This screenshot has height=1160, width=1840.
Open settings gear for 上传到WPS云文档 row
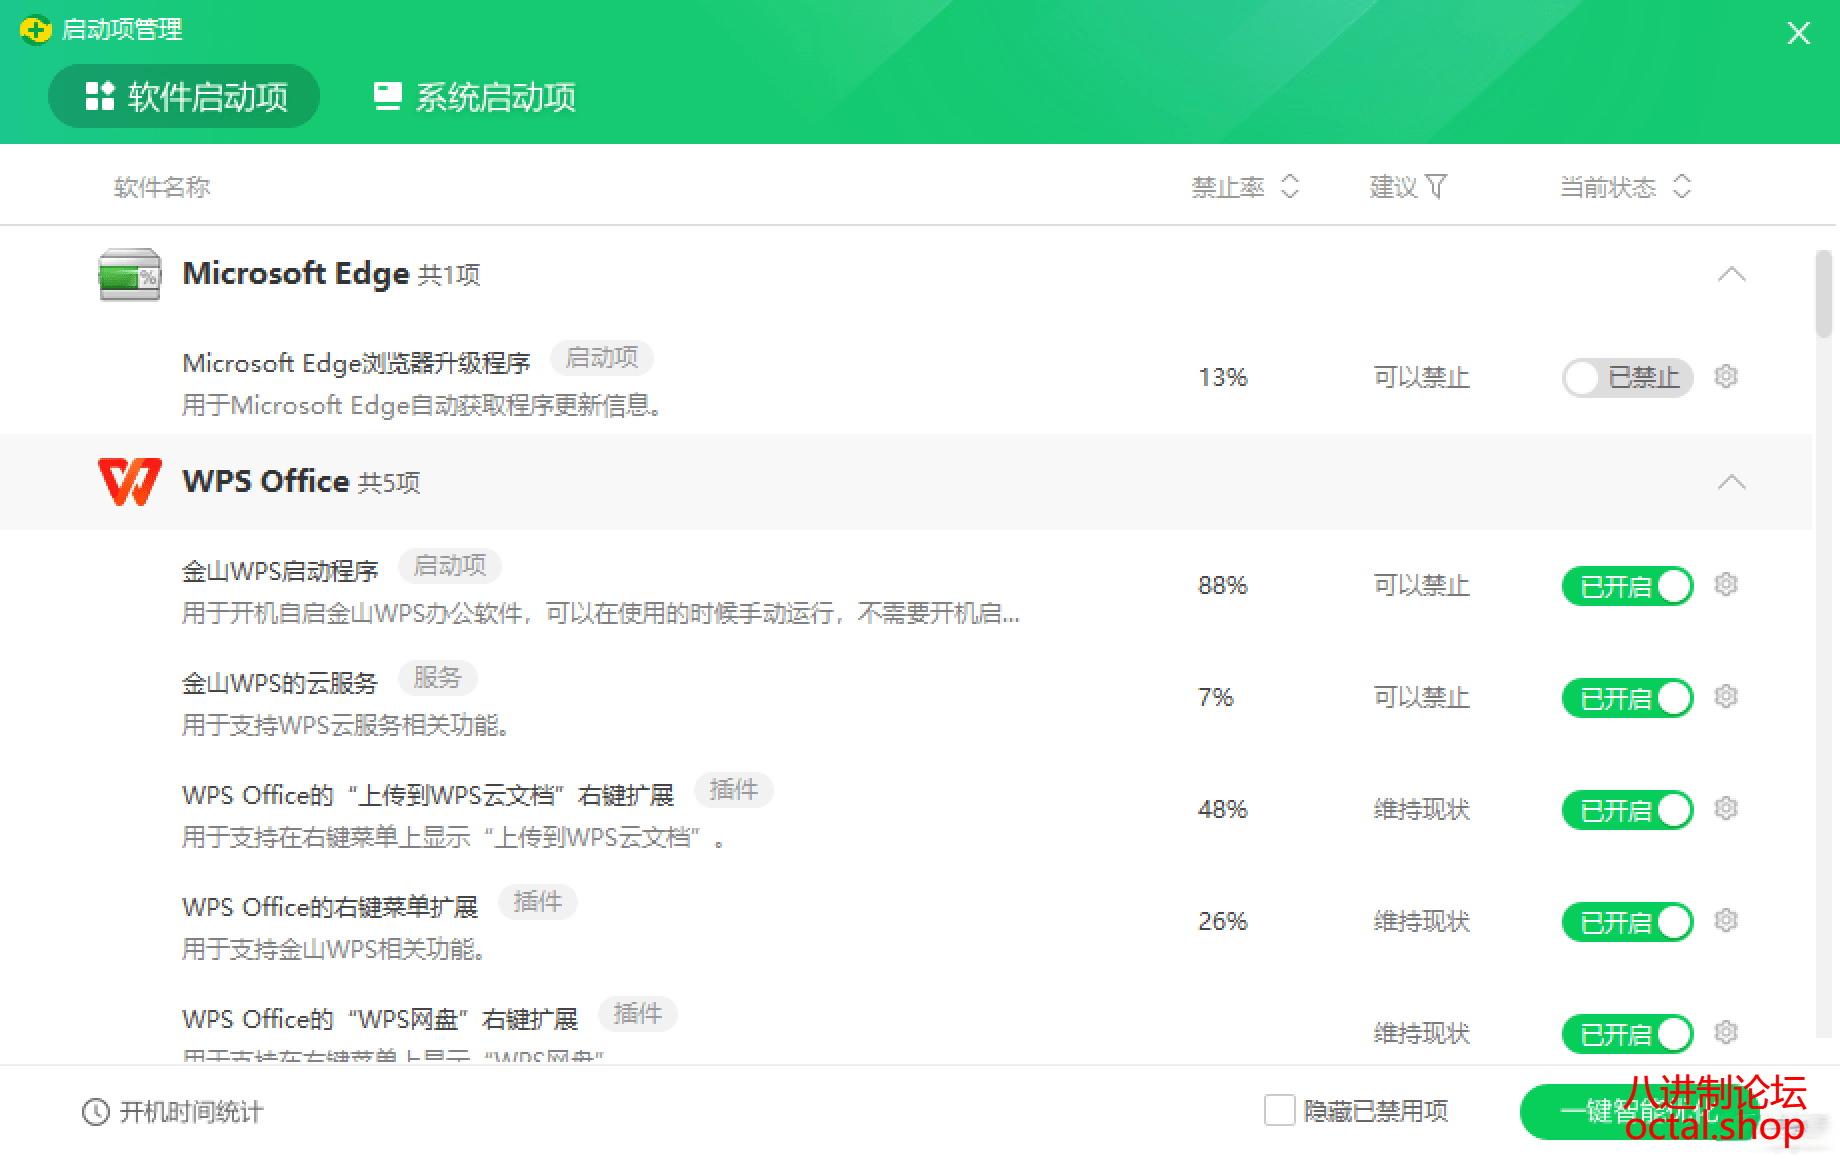(x=1726, y=808)
